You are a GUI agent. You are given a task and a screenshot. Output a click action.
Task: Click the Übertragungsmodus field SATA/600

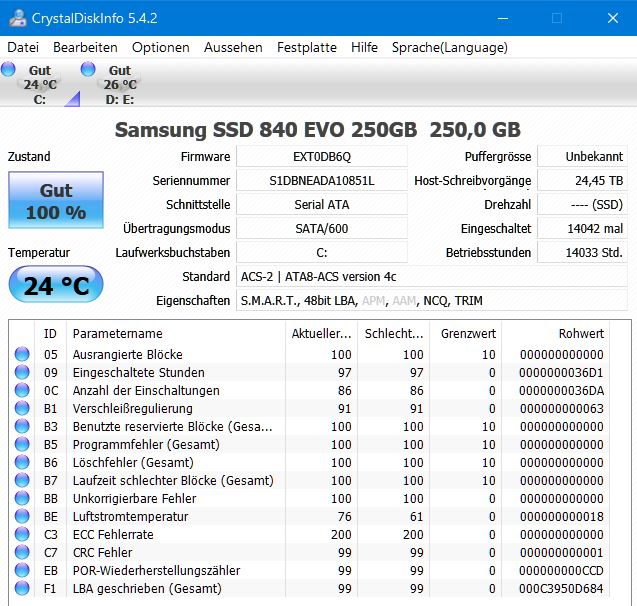click(322, 228)
